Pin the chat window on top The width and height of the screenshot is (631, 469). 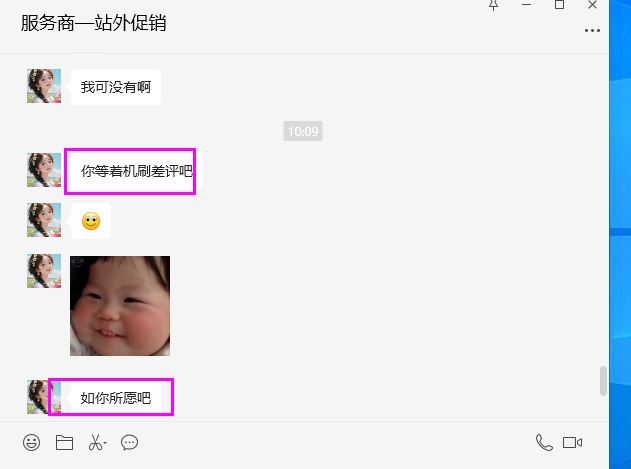[493, 5]
